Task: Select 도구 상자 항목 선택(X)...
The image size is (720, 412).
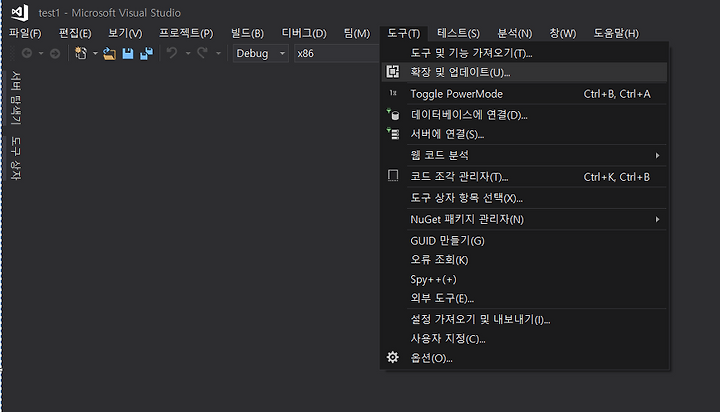Action: (x=524, y=198)
